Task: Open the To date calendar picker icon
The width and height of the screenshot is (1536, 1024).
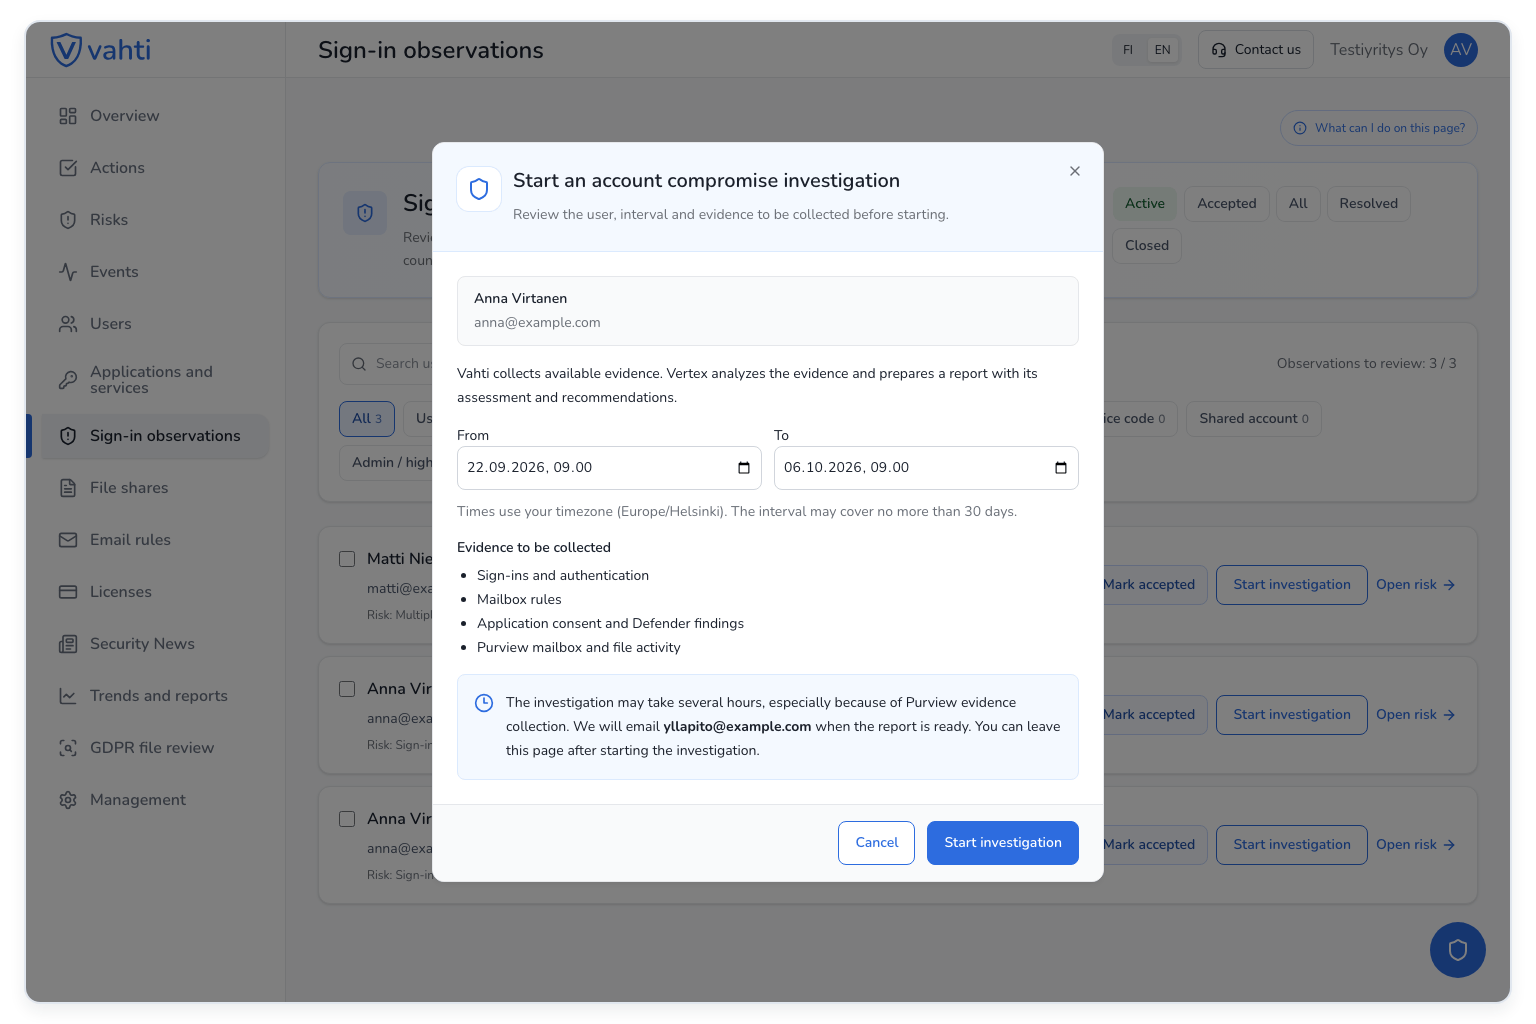Action: coord(1061,468)
